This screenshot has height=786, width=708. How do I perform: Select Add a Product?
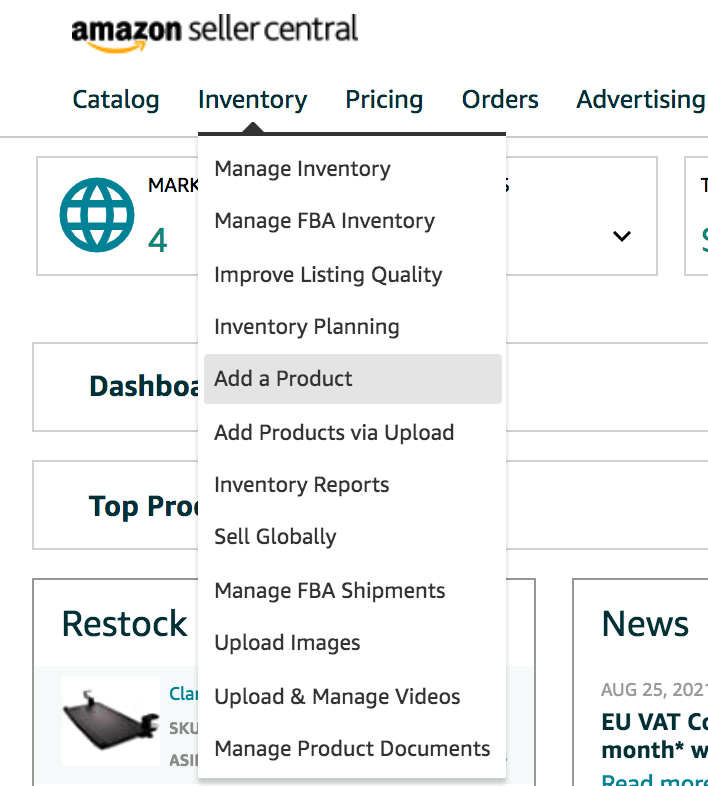(283, 379)
